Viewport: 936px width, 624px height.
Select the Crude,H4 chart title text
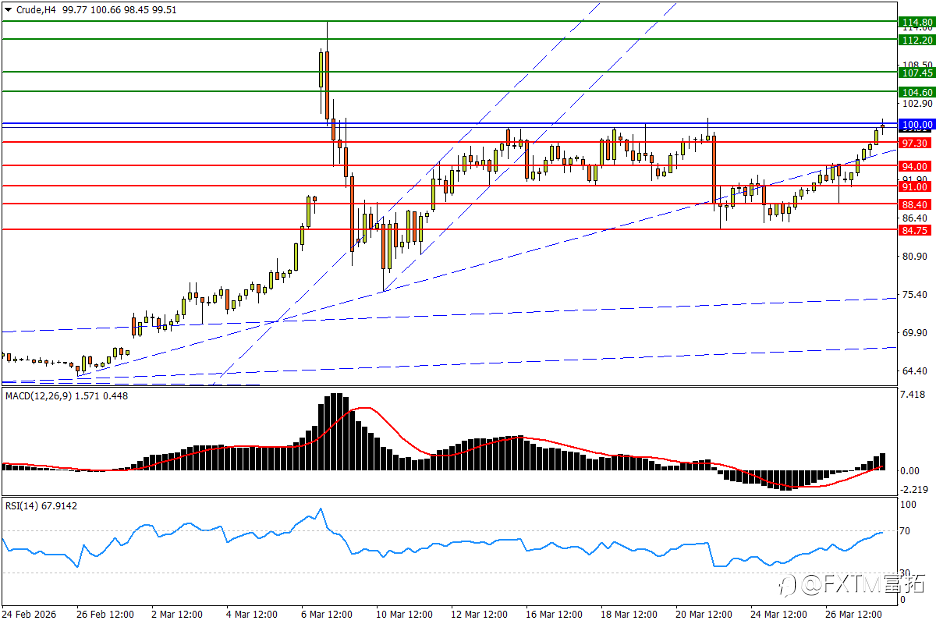click(36, 10)
